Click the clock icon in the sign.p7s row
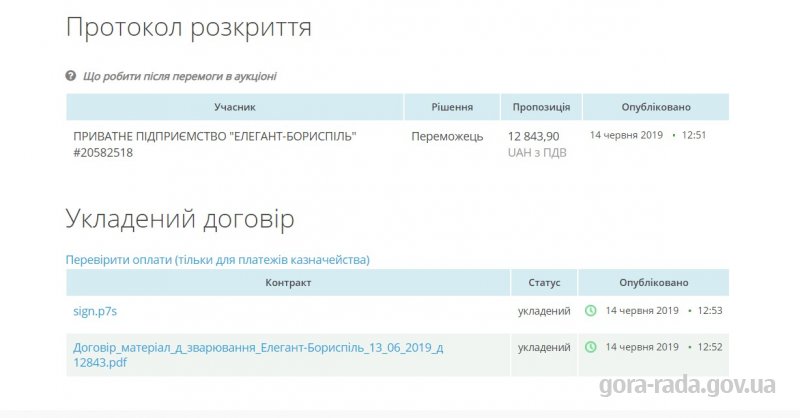 click(x=590, y=310)
